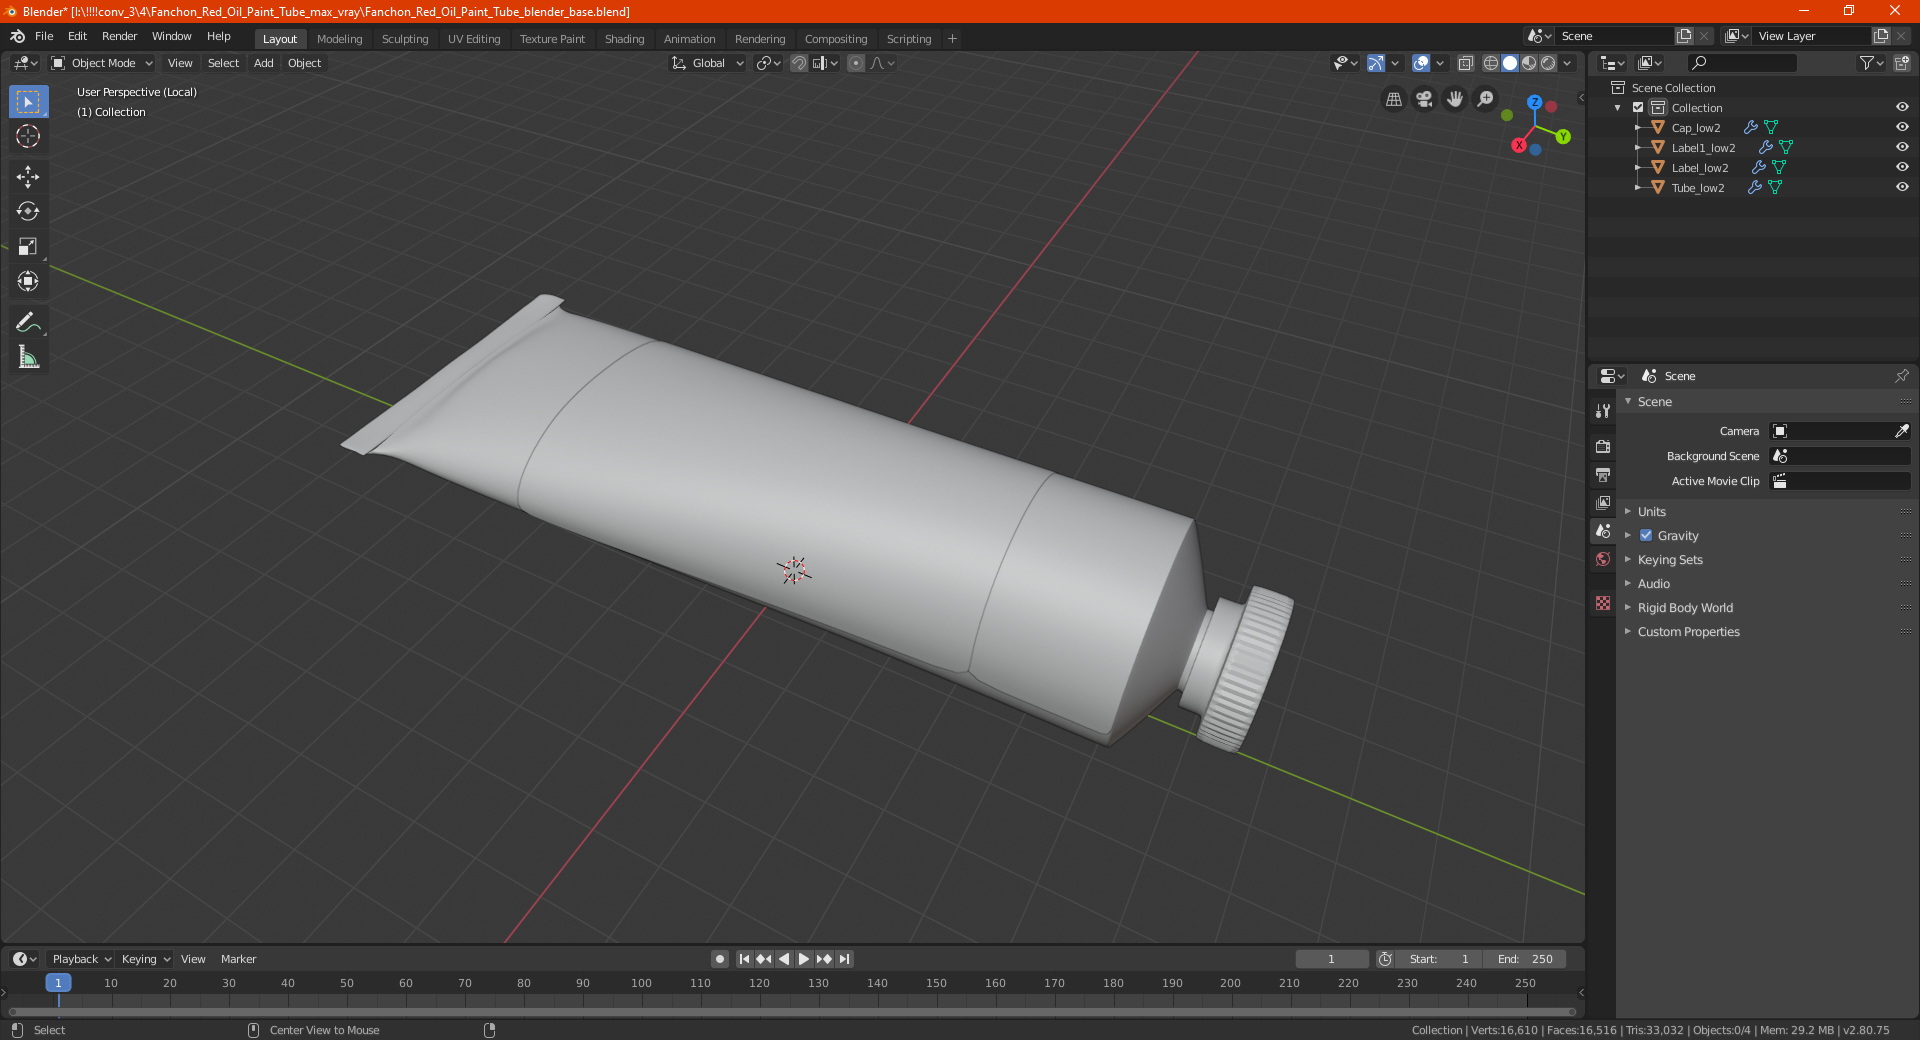
Task: Toggle the Gravity checkbox
Action: coord(1646,535)
